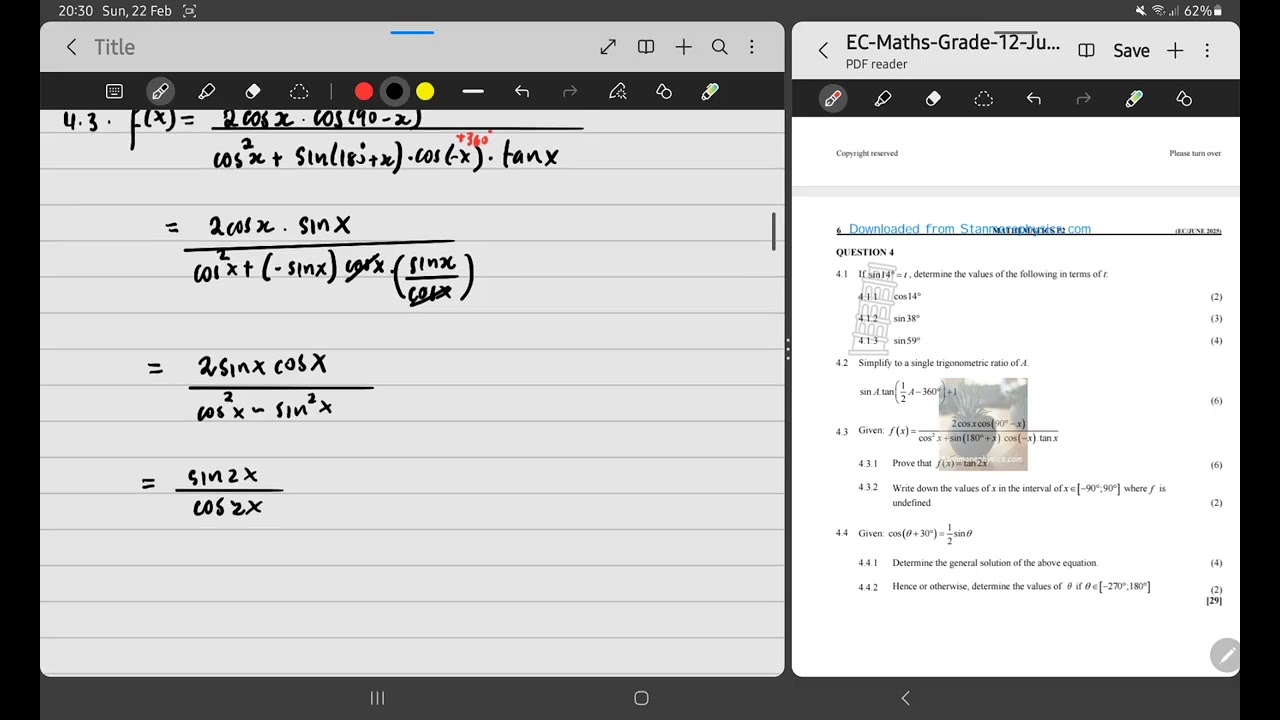Open shape recognition tool in Notes

pos(664,91)
